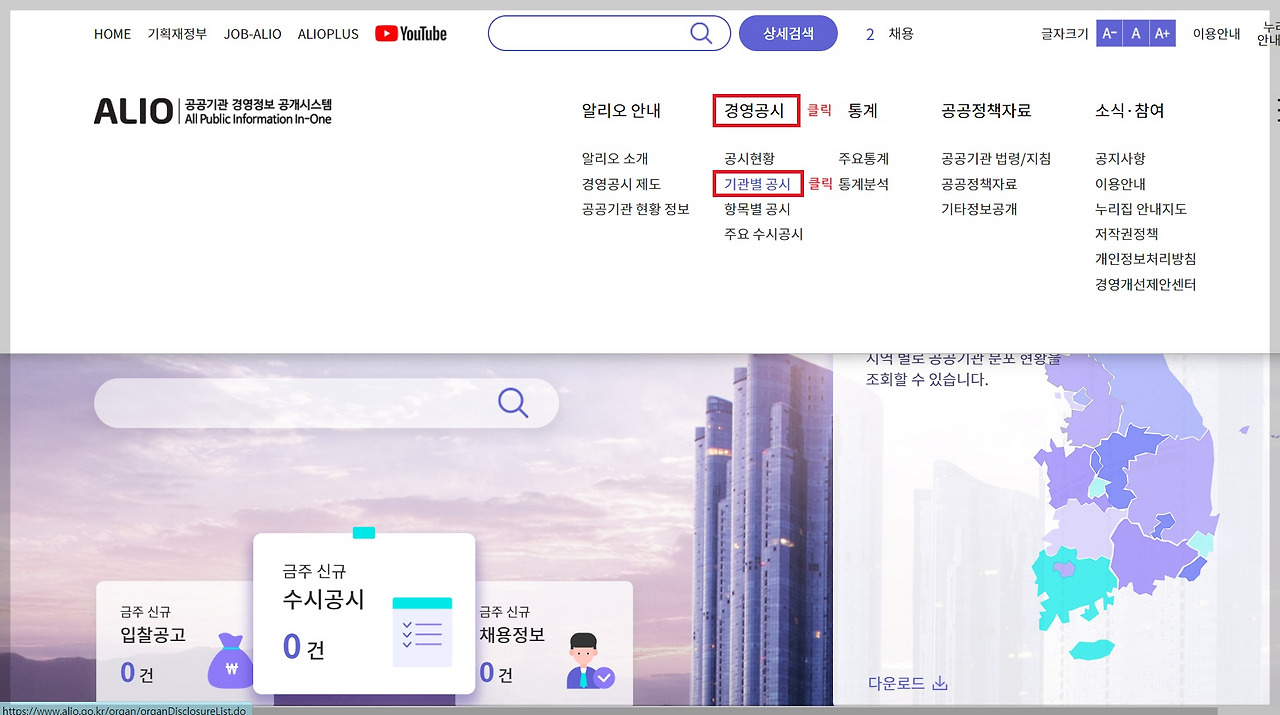1280x715 pixels.
Task: Open the 기관별 공시 link
Action: (x=757, y=184)
